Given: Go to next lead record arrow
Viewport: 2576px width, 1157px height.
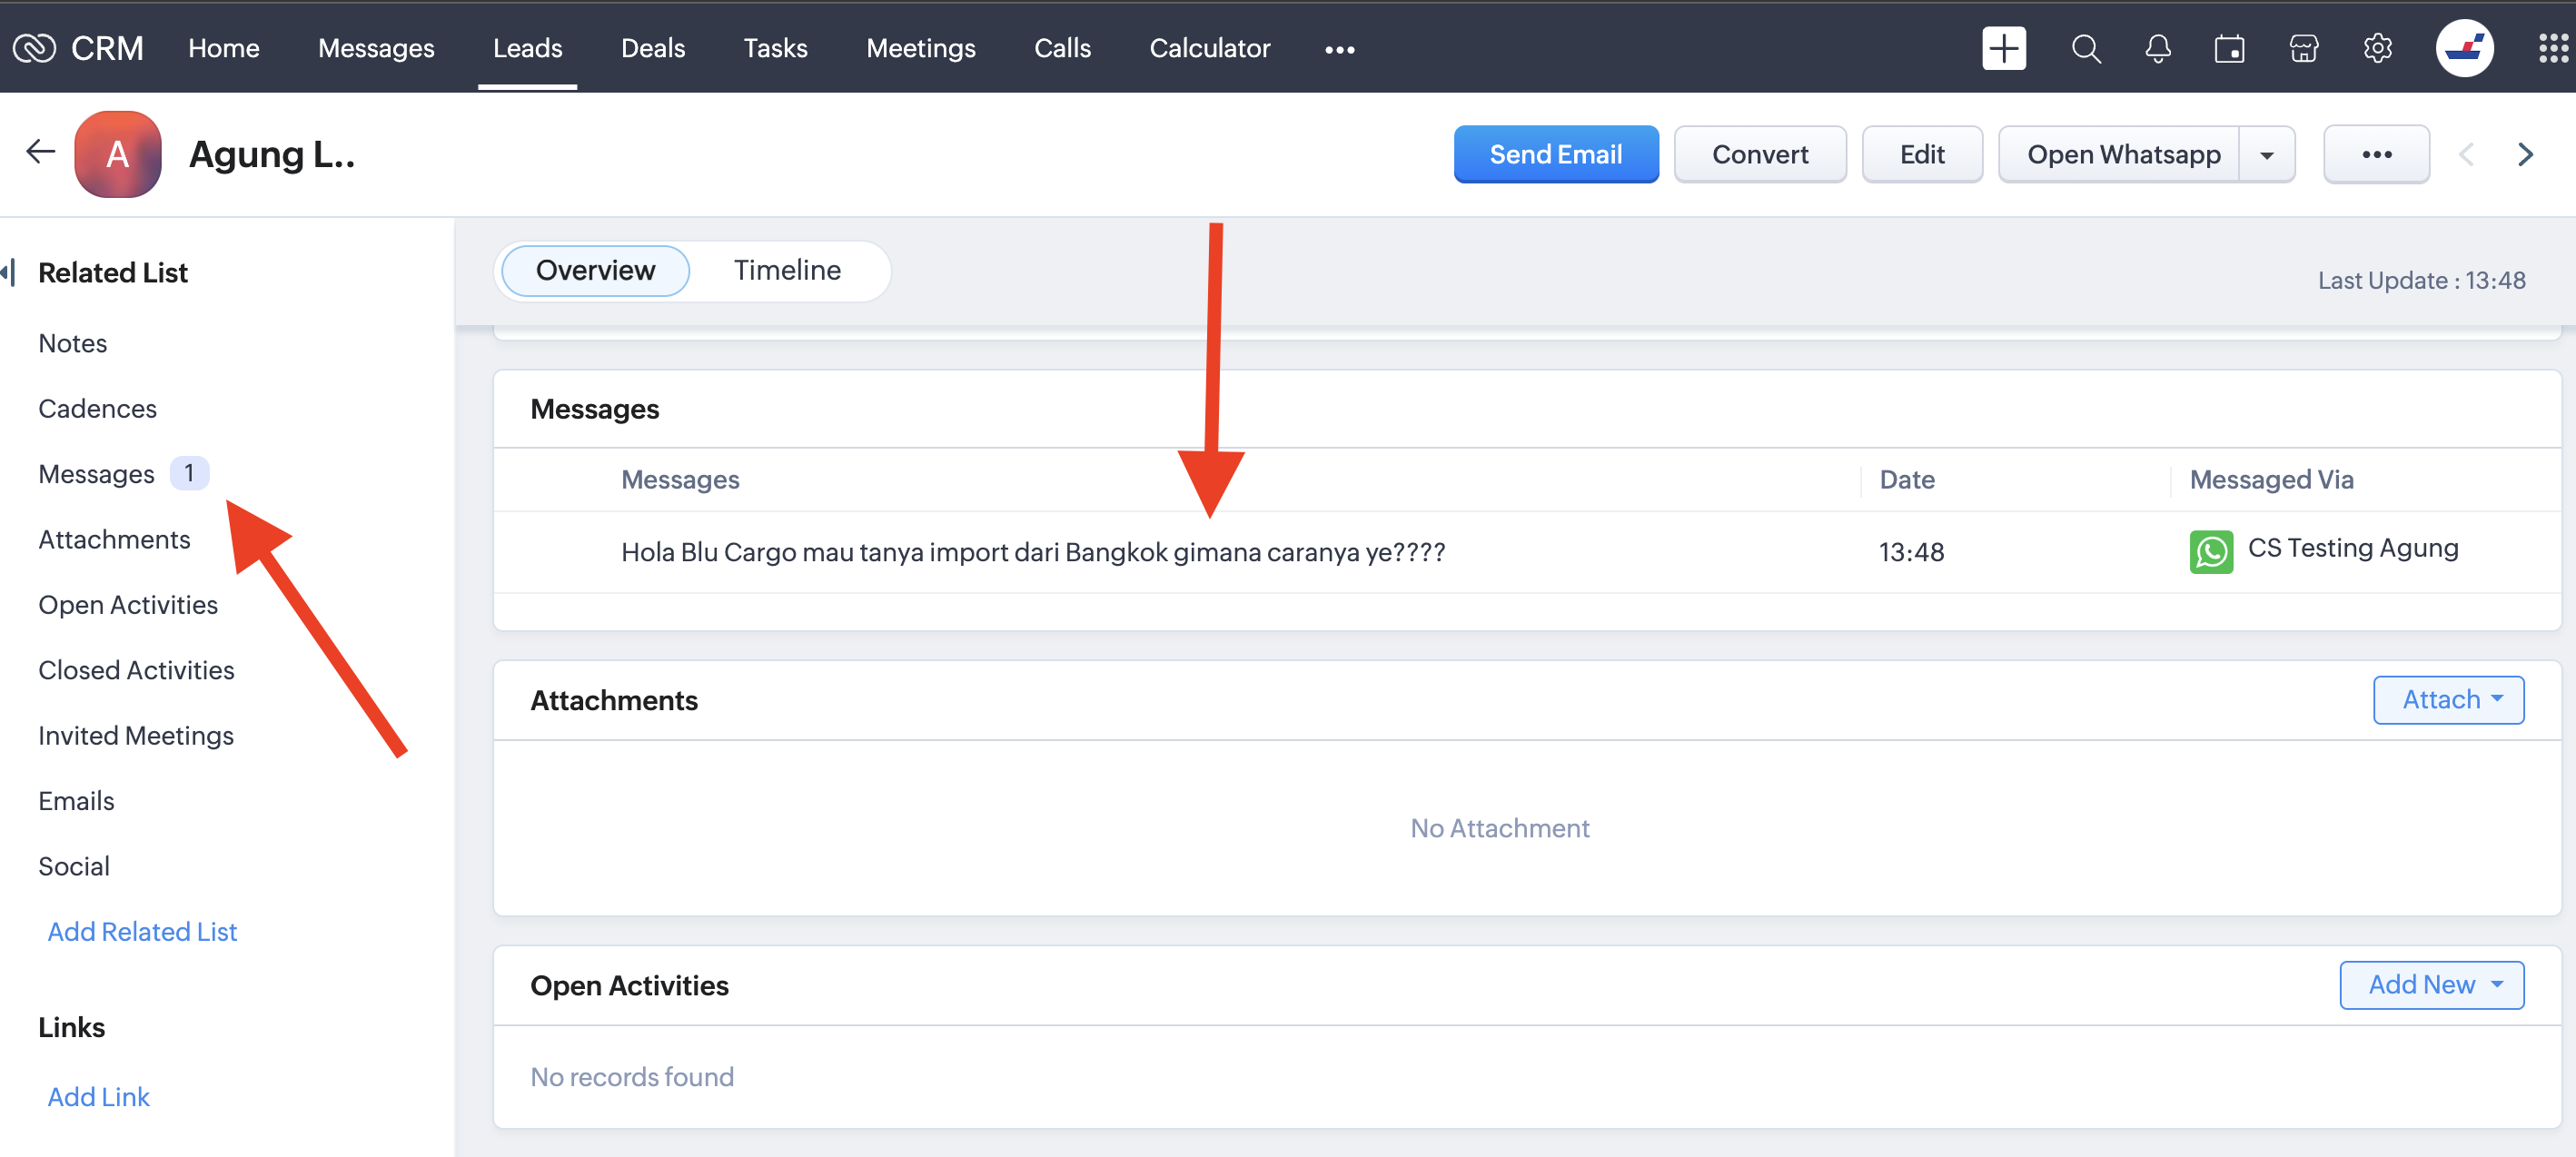Looking at the screenshot, I should point(2525,154).
